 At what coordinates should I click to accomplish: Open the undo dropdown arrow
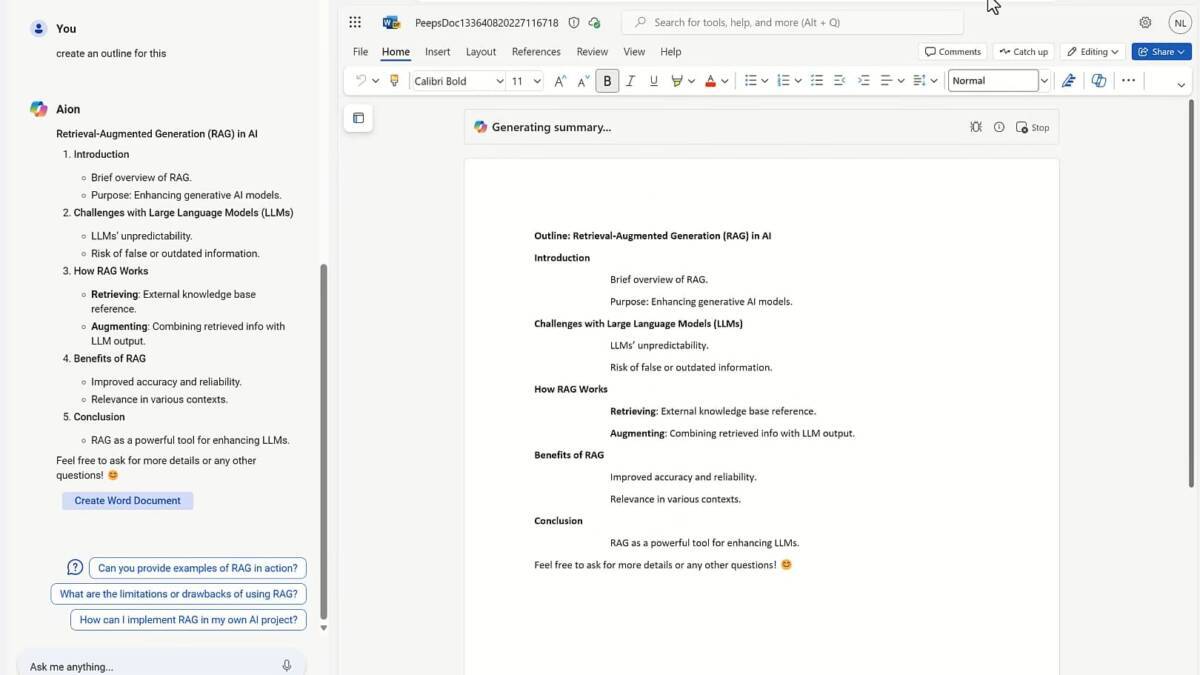pos(375,81)
